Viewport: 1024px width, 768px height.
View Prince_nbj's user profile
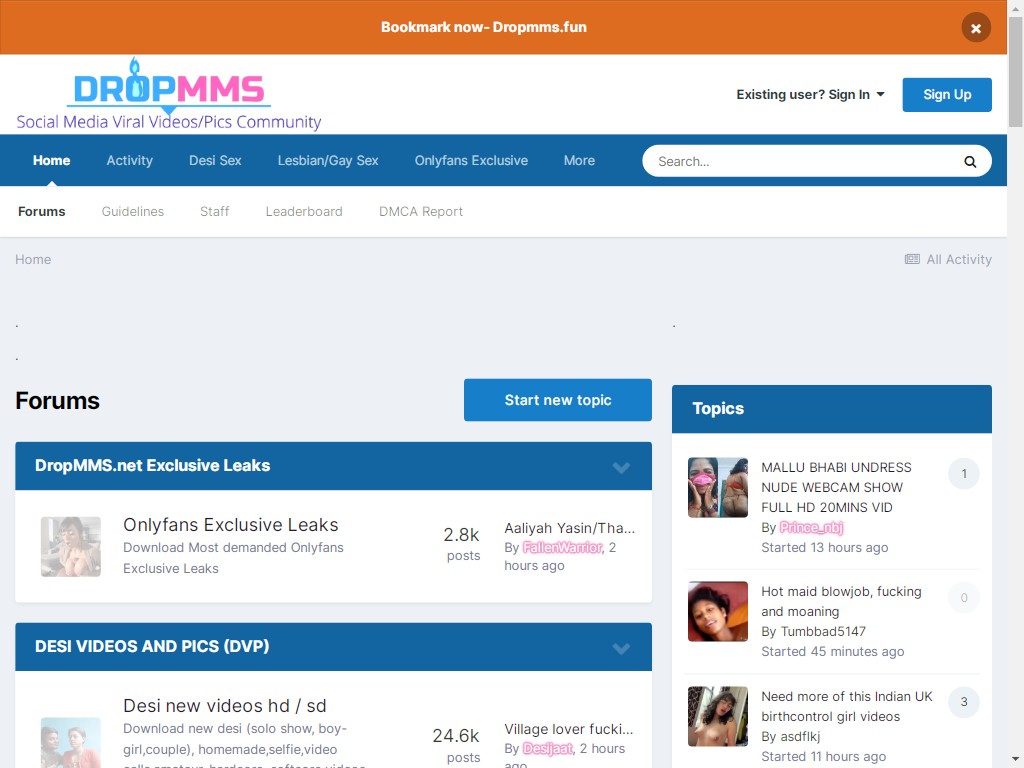pos(811,528)
